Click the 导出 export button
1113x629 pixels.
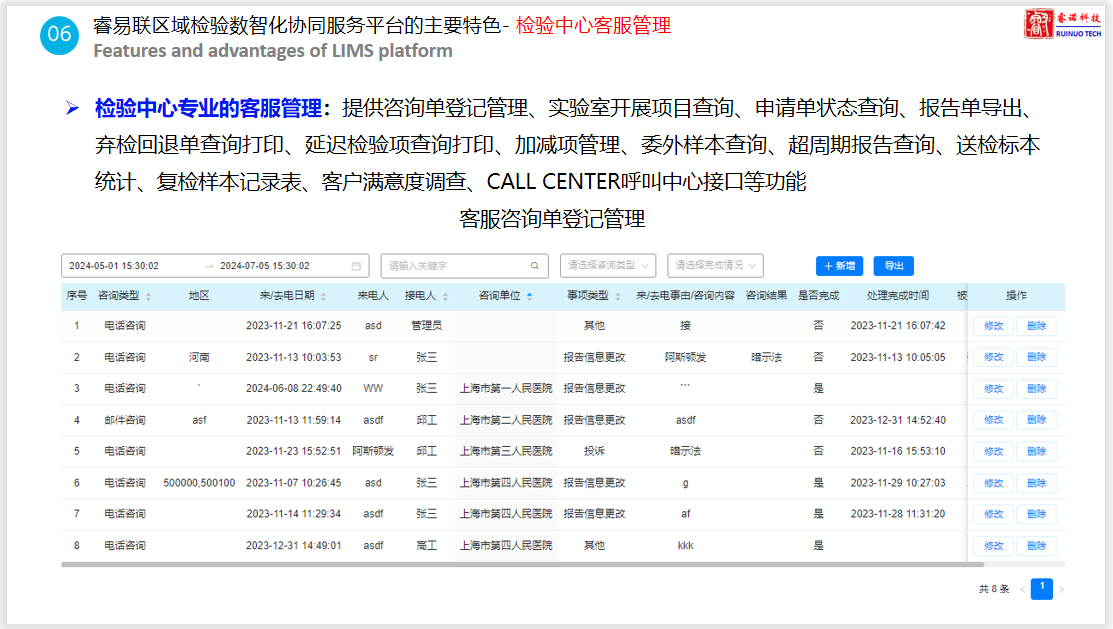coord(893,266)
